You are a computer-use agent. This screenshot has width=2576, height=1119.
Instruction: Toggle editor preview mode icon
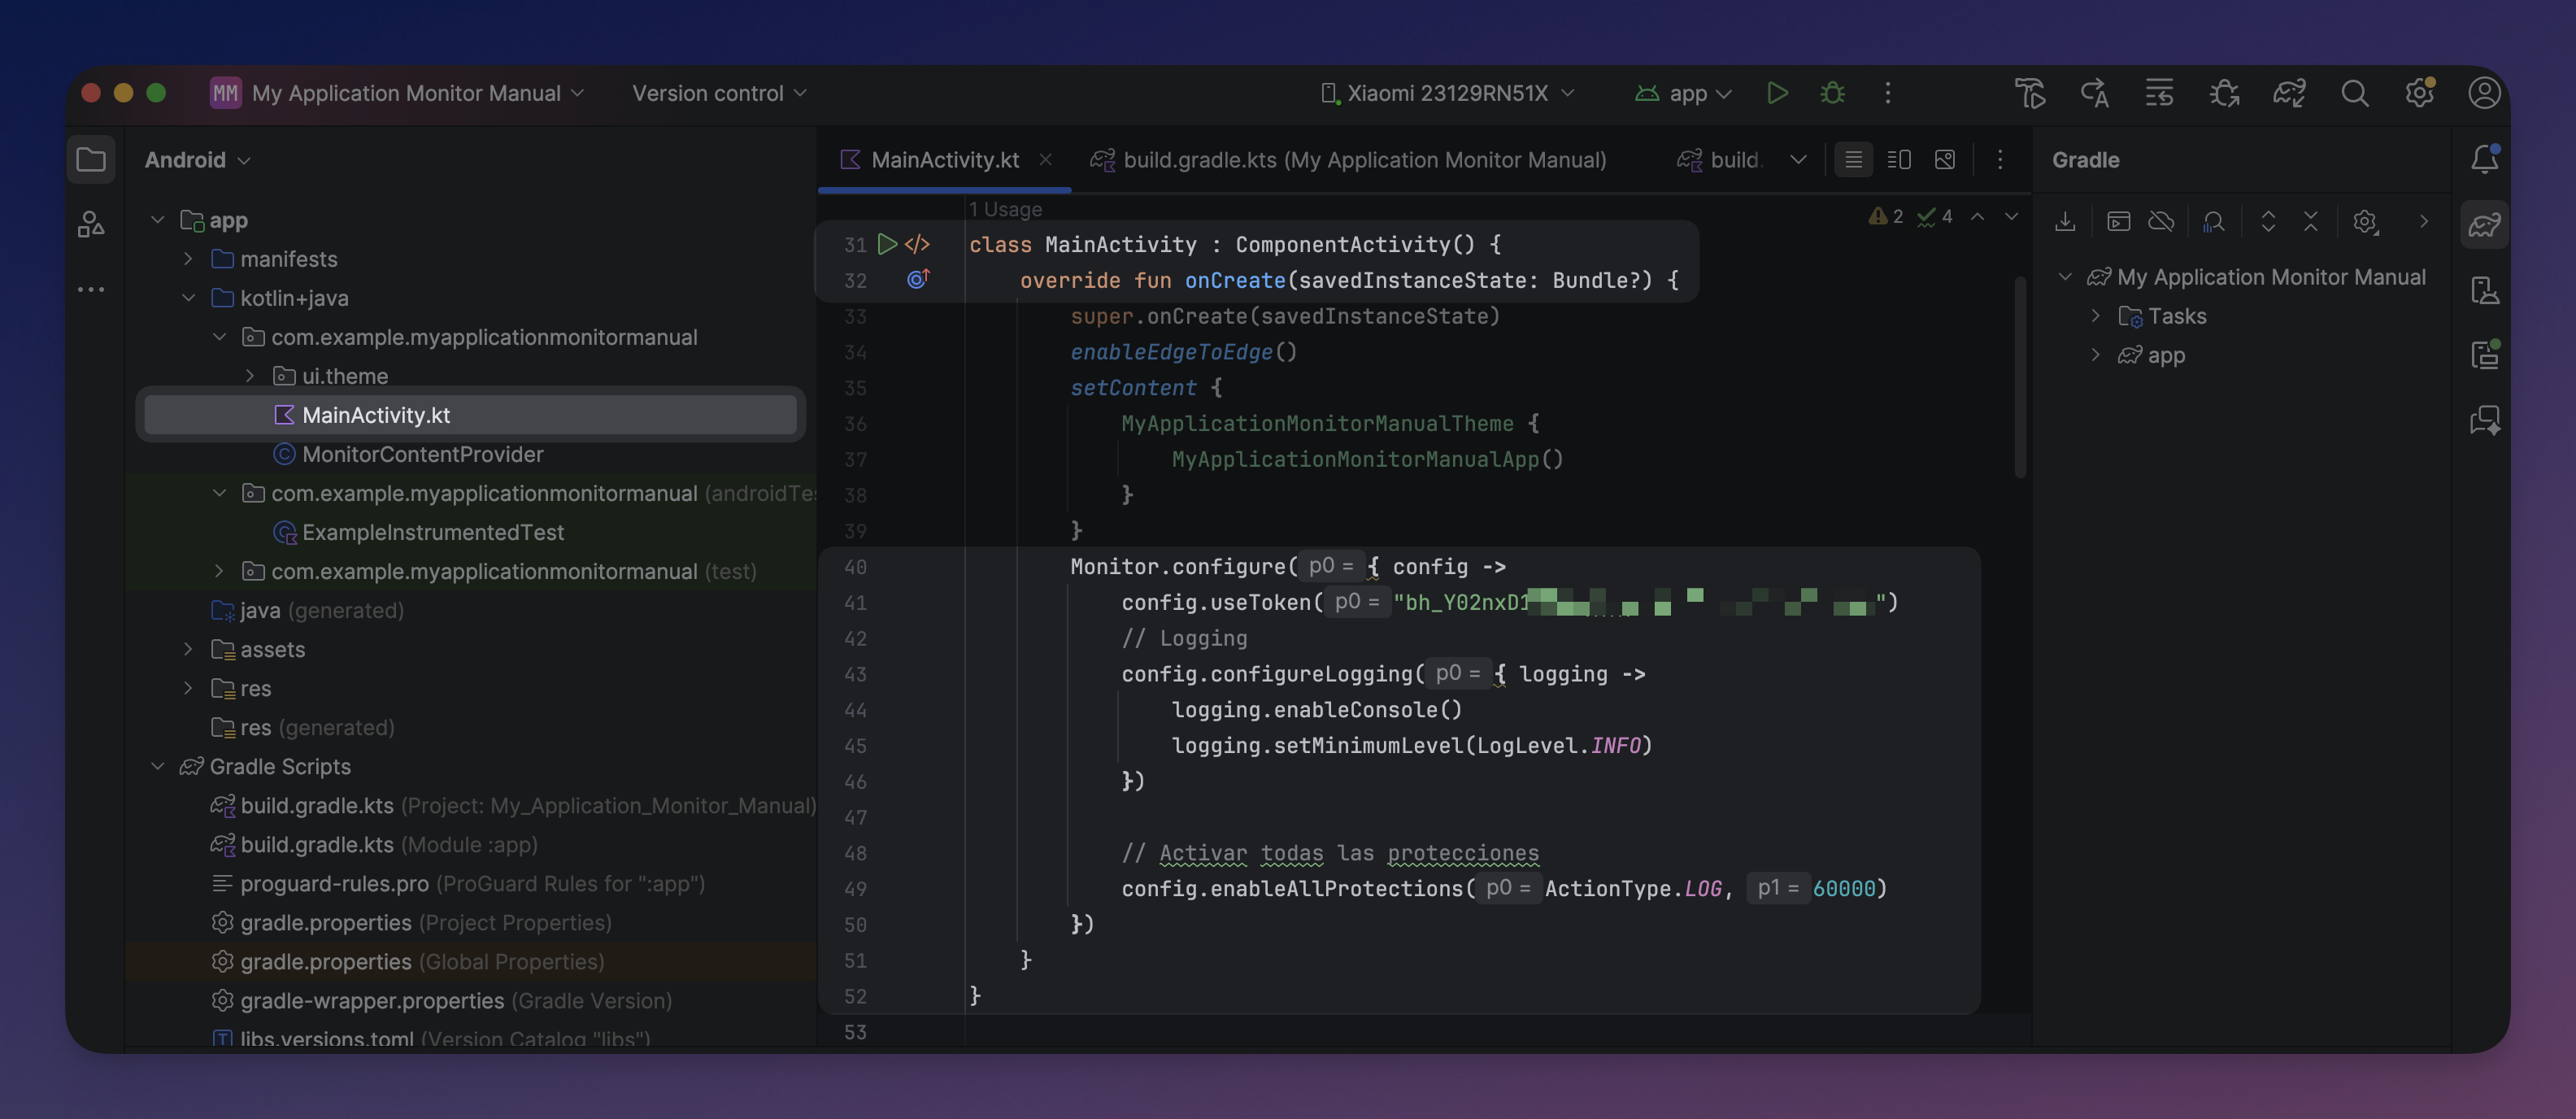tap(1945, 159)
